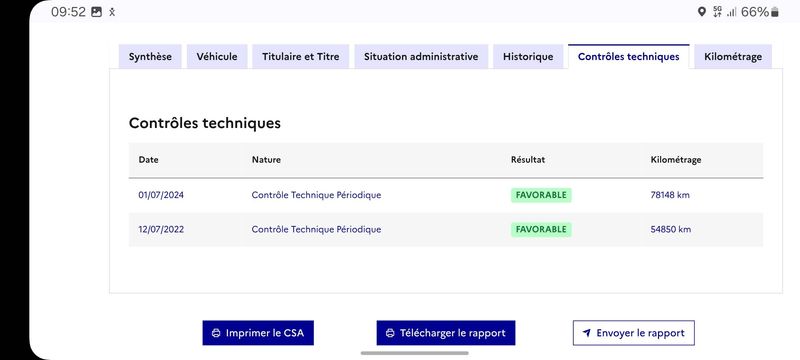Select the Contrôles techniques tab
The height and width of the screenshot is (360, 800).
(629, 57)
